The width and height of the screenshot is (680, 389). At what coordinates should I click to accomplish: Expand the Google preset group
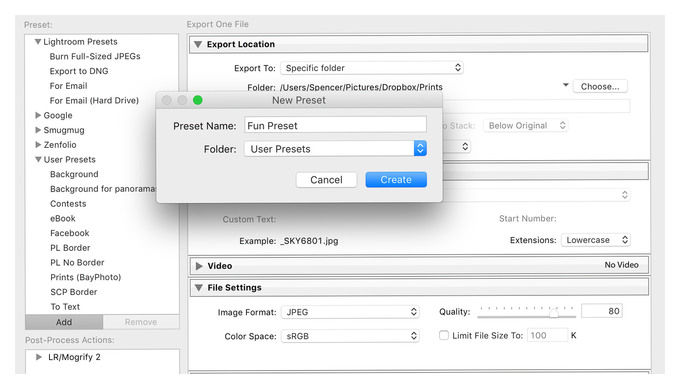pos(38,115)
